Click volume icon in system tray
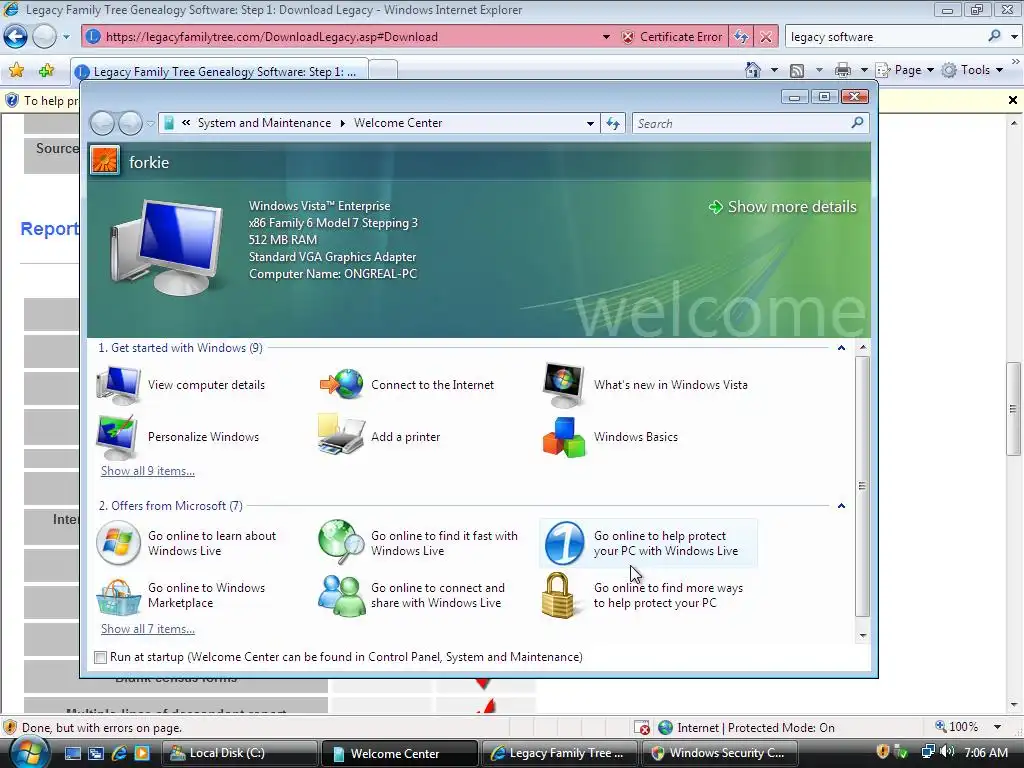This screenshot has width=1024, height=768. tap(946, 752)
